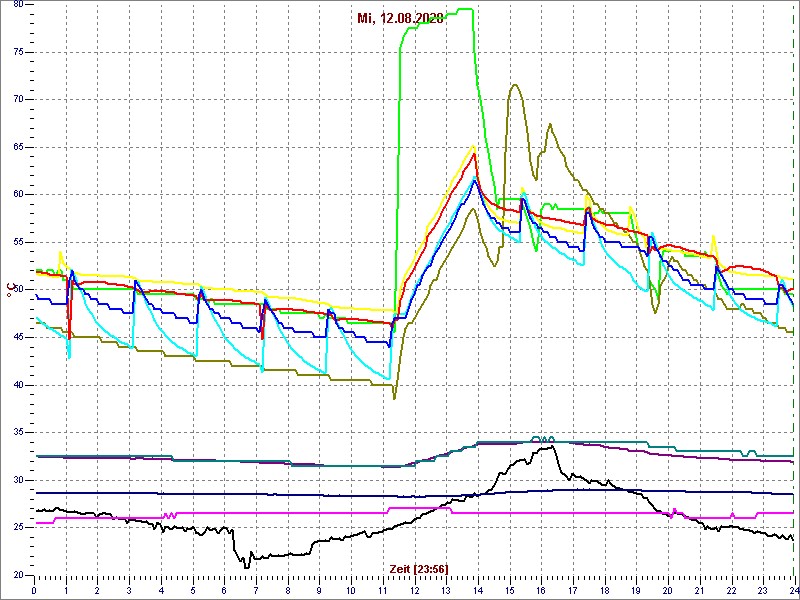Click the hour 0 tick on the time axis

(35, 590)
